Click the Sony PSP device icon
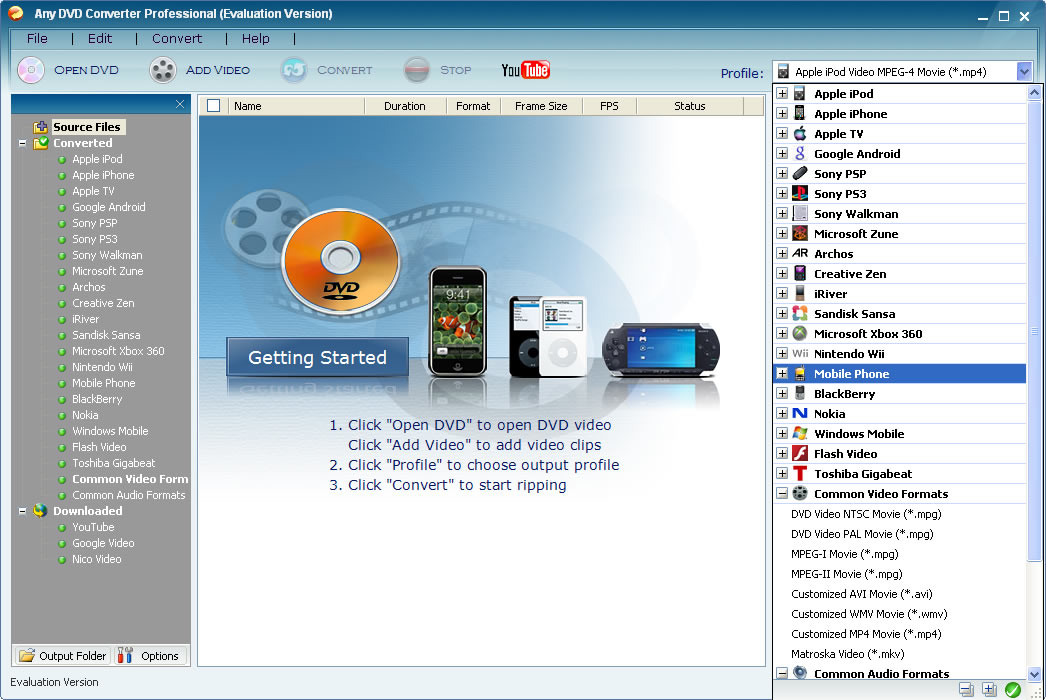The height and width of the screenshot is (700, 1046). (800, 173)
